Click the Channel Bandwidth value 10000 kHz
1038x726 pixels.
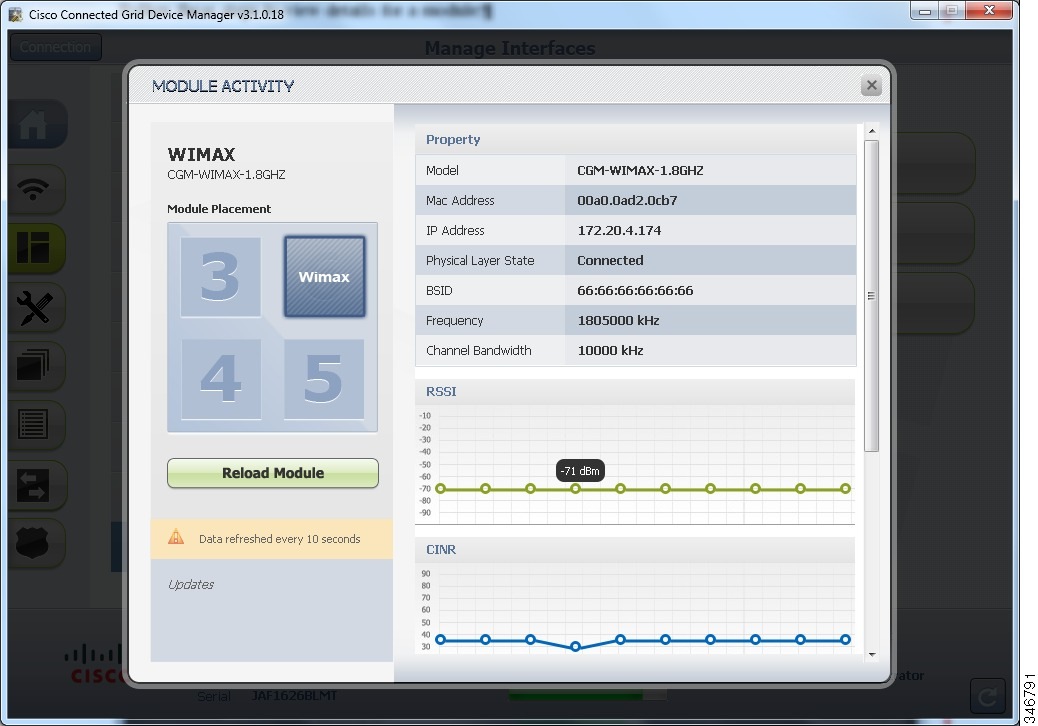[610, 351]
